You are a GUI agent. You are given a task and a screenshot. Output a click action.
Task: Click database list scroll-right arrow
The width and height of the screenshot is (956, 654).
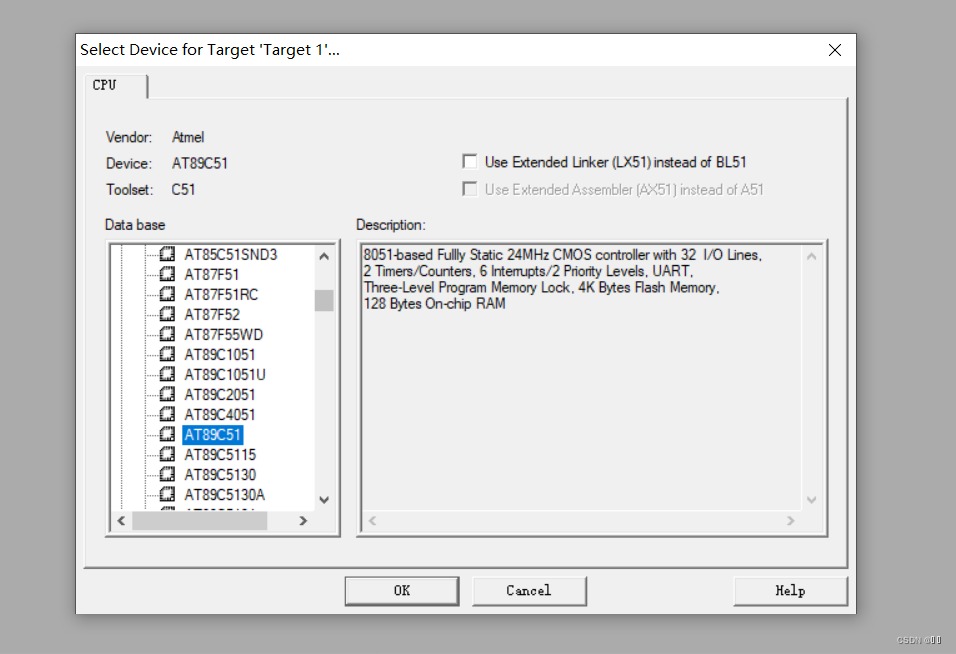click(x=303, y=521)
